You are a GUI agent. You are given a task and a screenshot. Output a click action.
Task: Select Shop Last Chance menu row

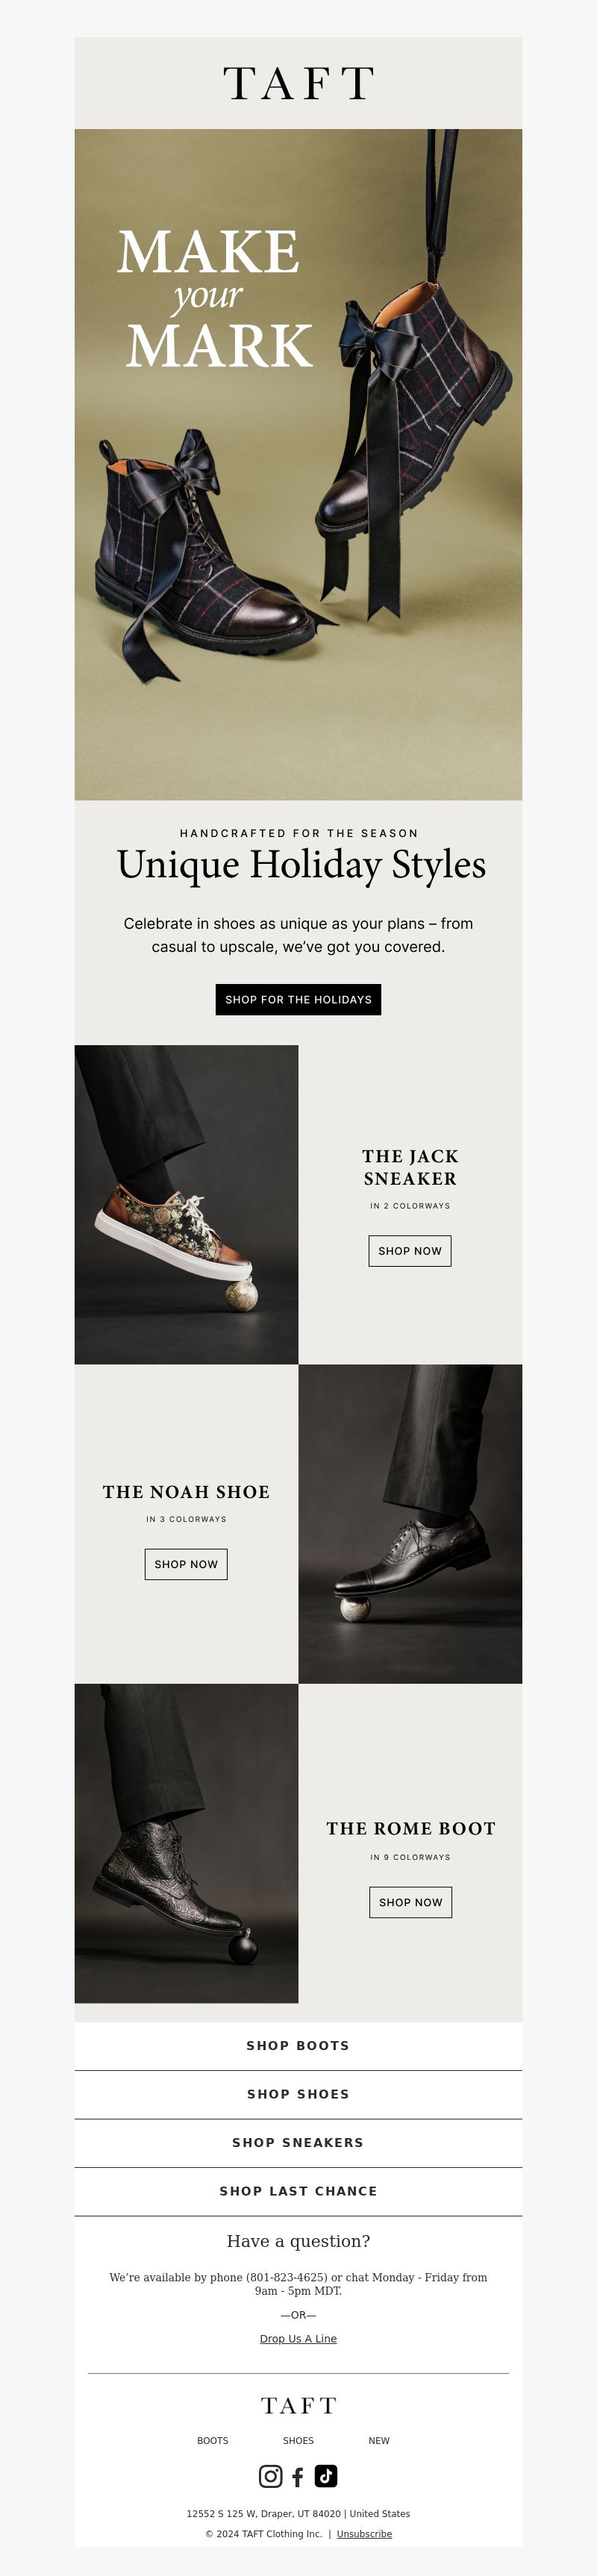pos(298,2191)
